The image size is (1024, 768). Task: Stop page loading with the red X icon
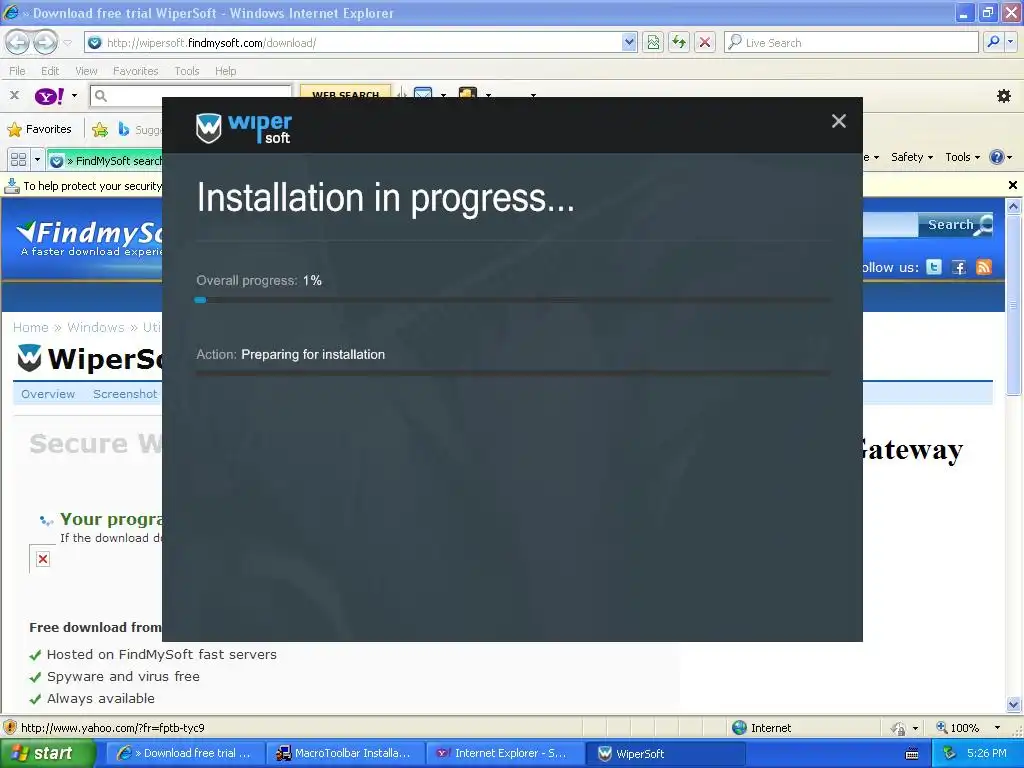tap(705, 42)
